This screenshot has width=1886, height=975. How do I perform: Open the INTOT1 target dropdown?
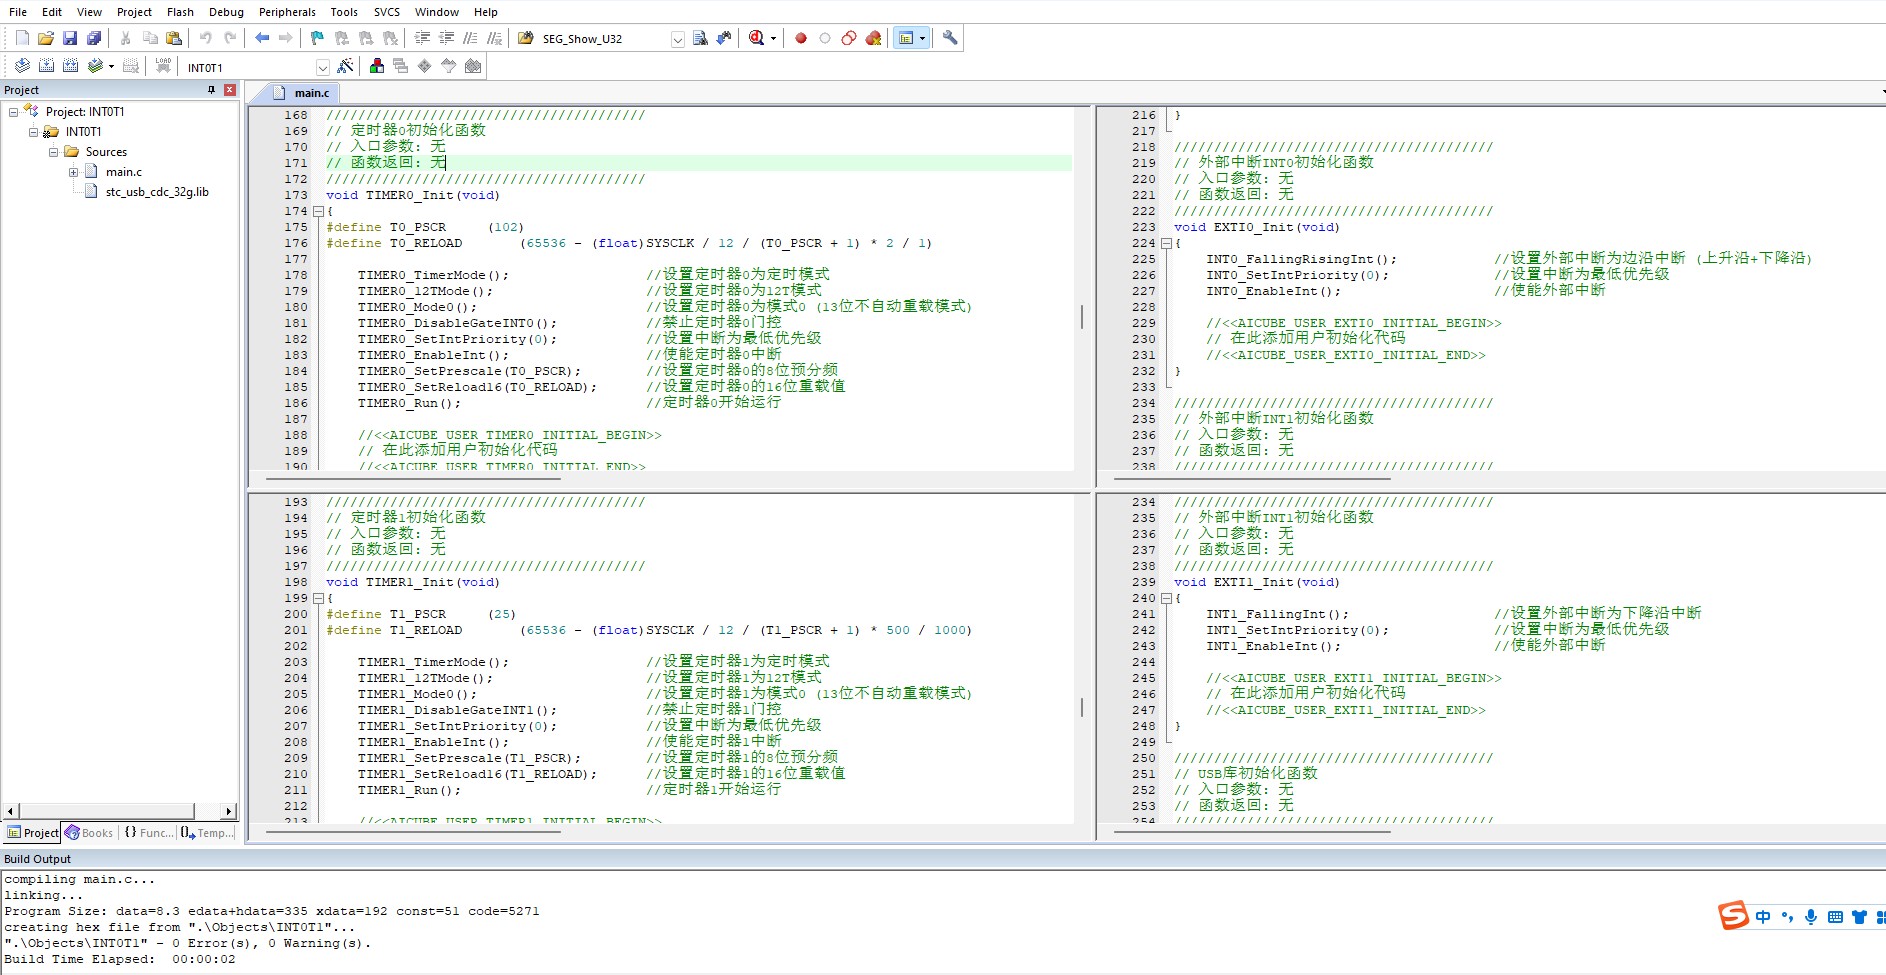(x=322, y=67)
